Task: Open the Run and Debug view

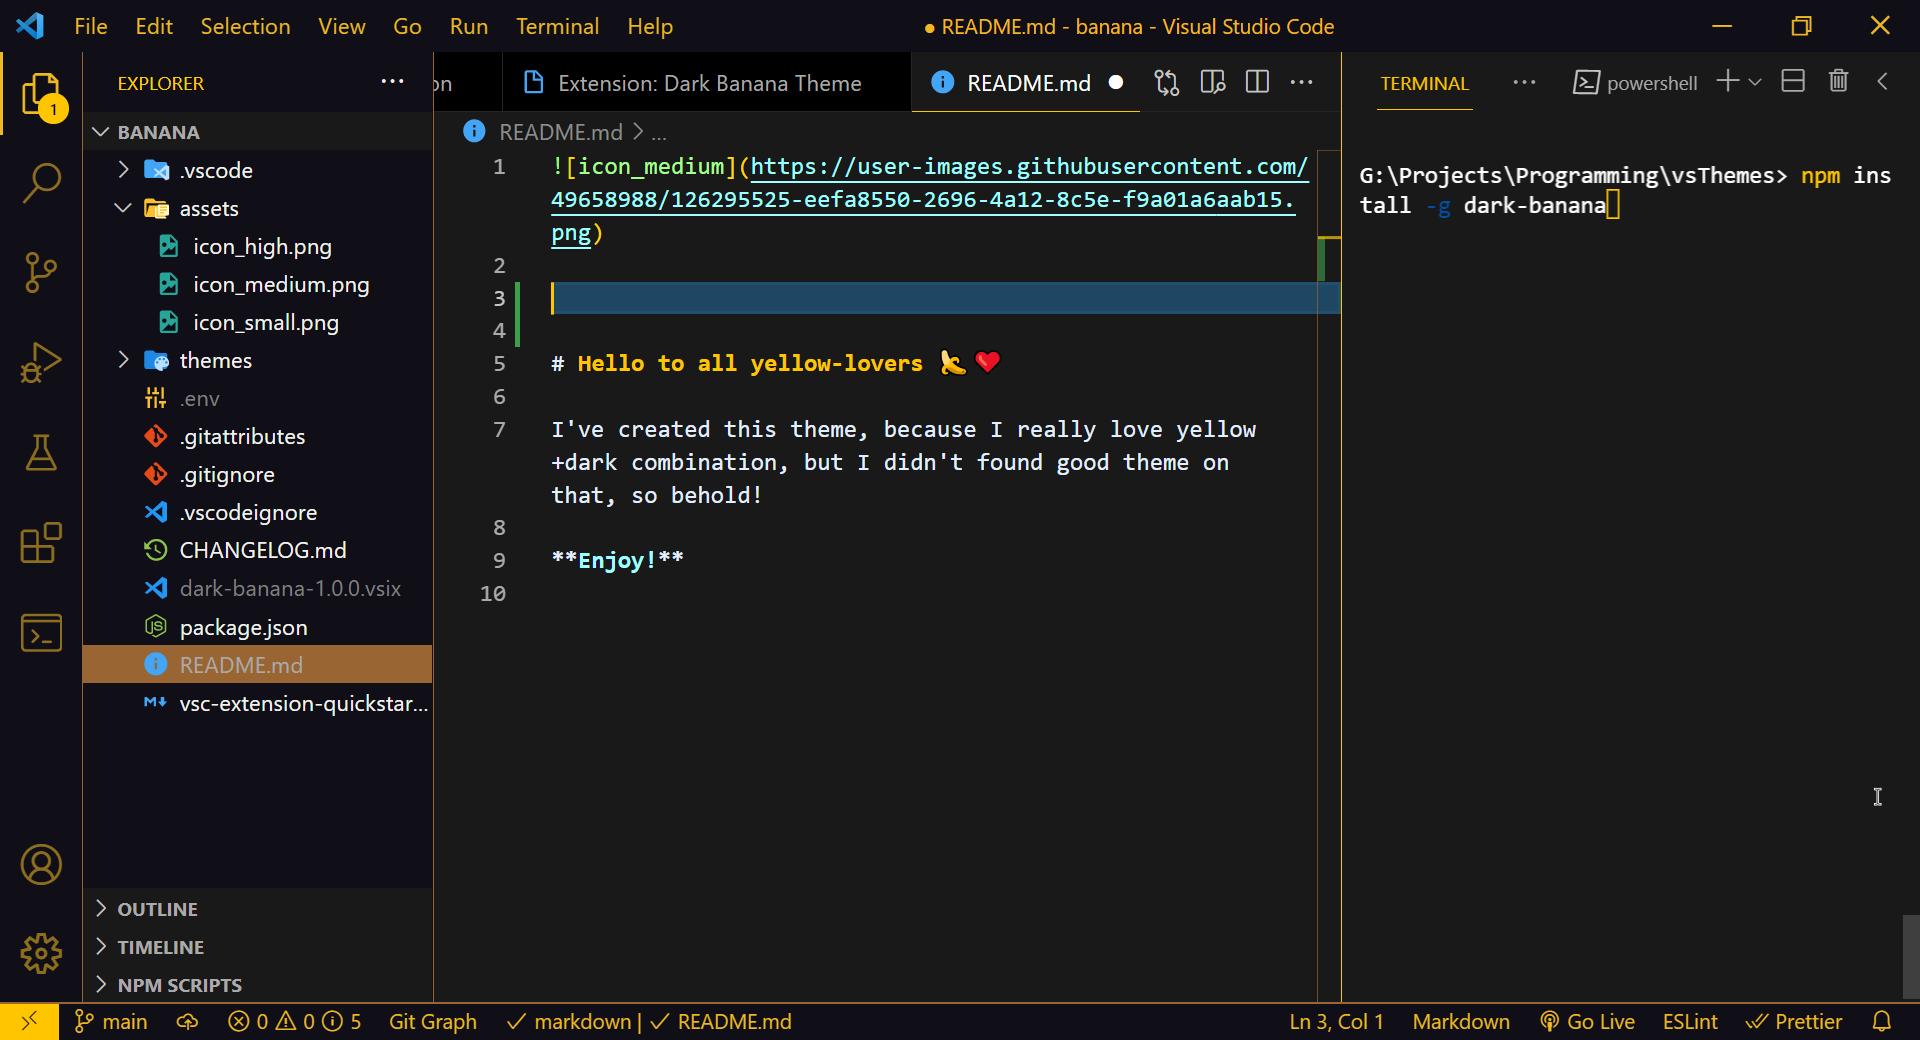Action: click(x=40, y=362)
